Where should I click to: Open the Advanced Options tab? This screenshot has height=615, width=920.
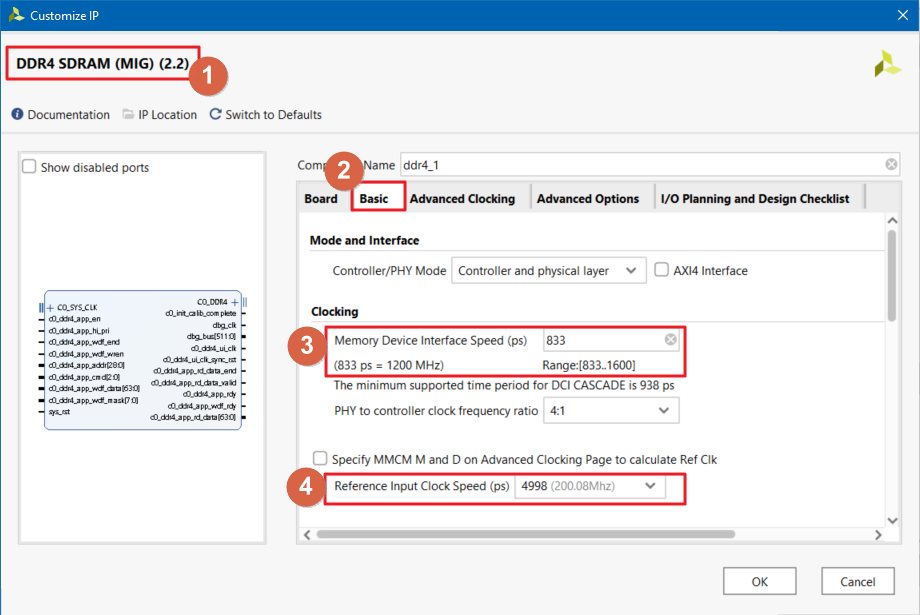click(588, 198)
